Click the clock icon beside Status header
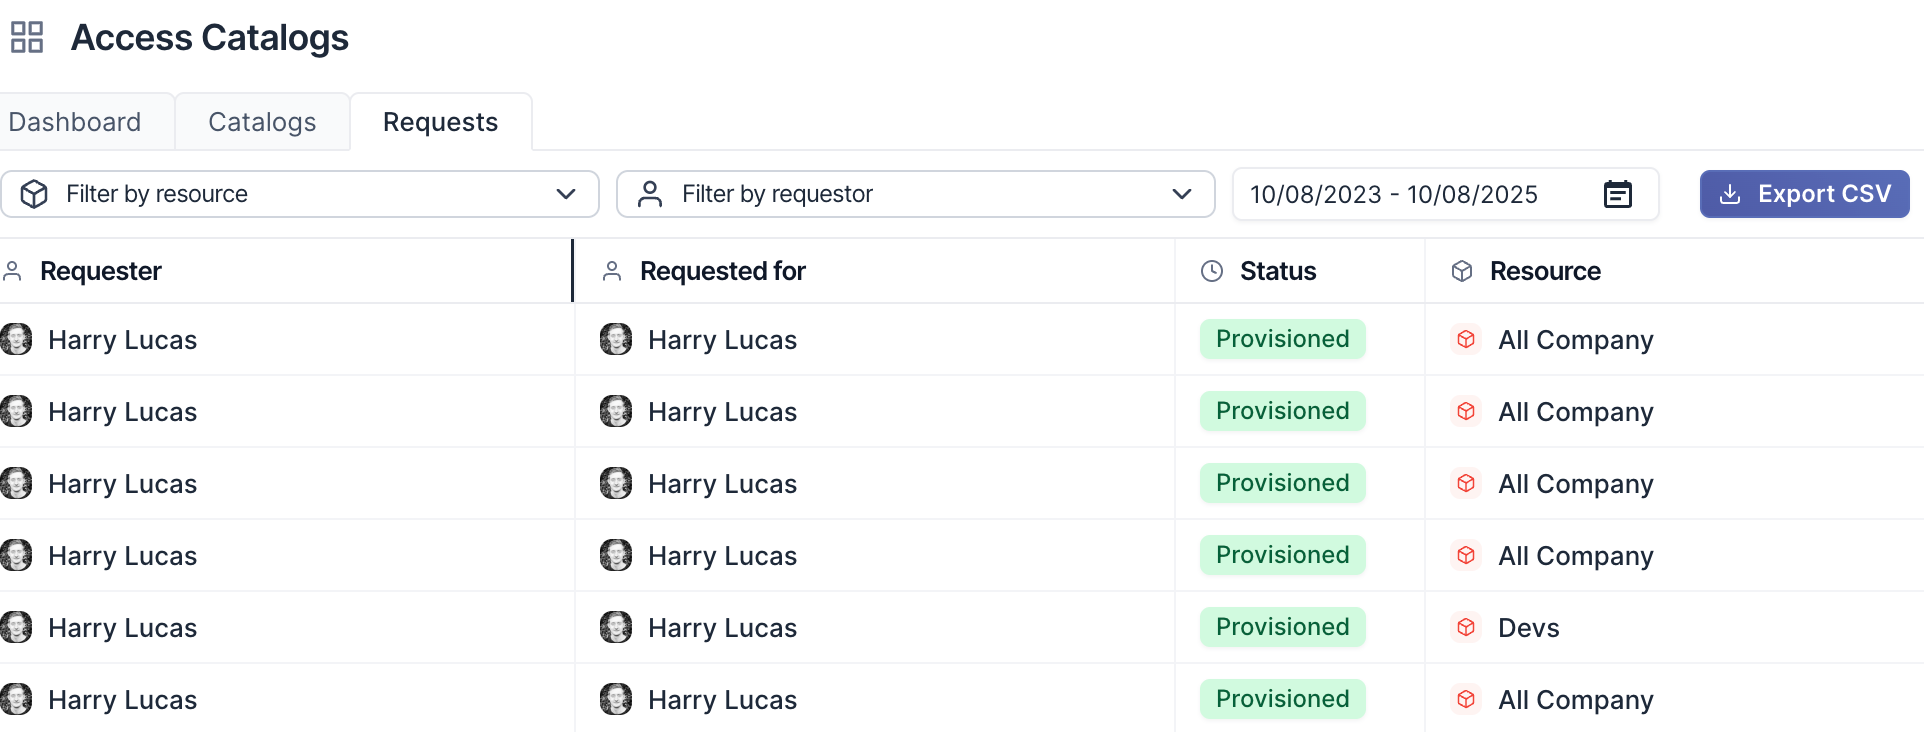This screenshot has width=1924, height=732. tap(1212, 271)
